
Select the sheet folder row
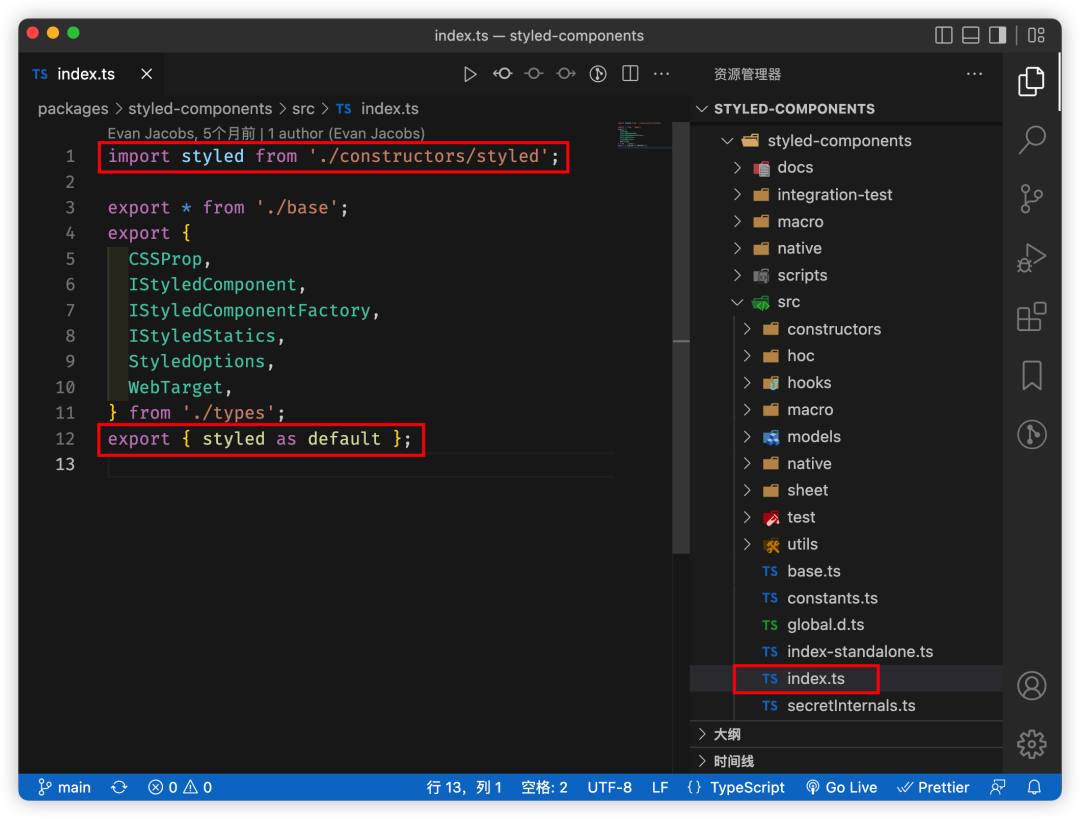pyautogui.click(x=846, y=490)
